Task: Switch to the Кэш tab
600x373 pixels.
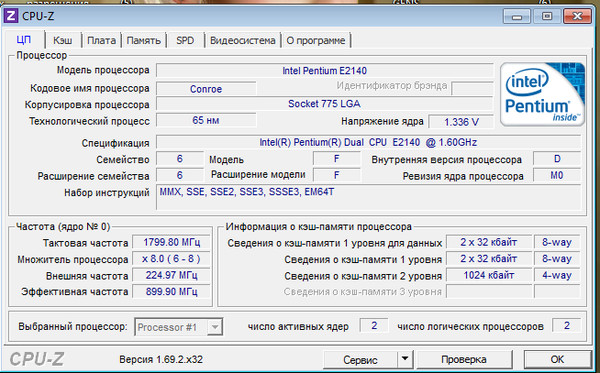Action: coord(63,40)
